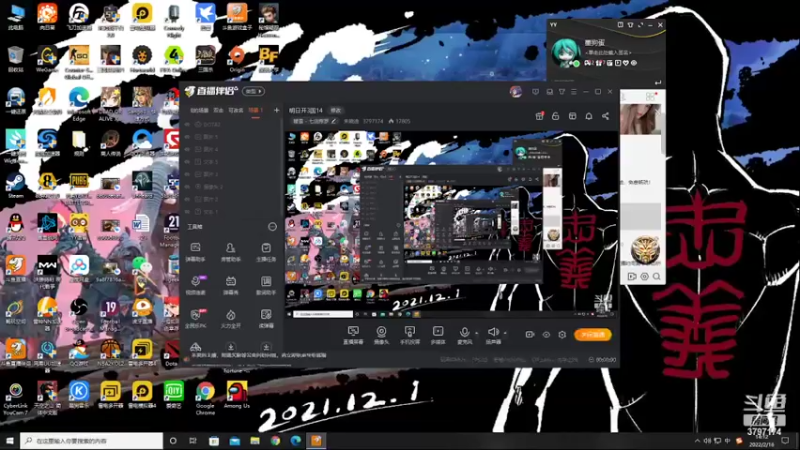Viewport: 800px width, 450px height.
Task: Open the notification bell icon
Action: point(589,116)
